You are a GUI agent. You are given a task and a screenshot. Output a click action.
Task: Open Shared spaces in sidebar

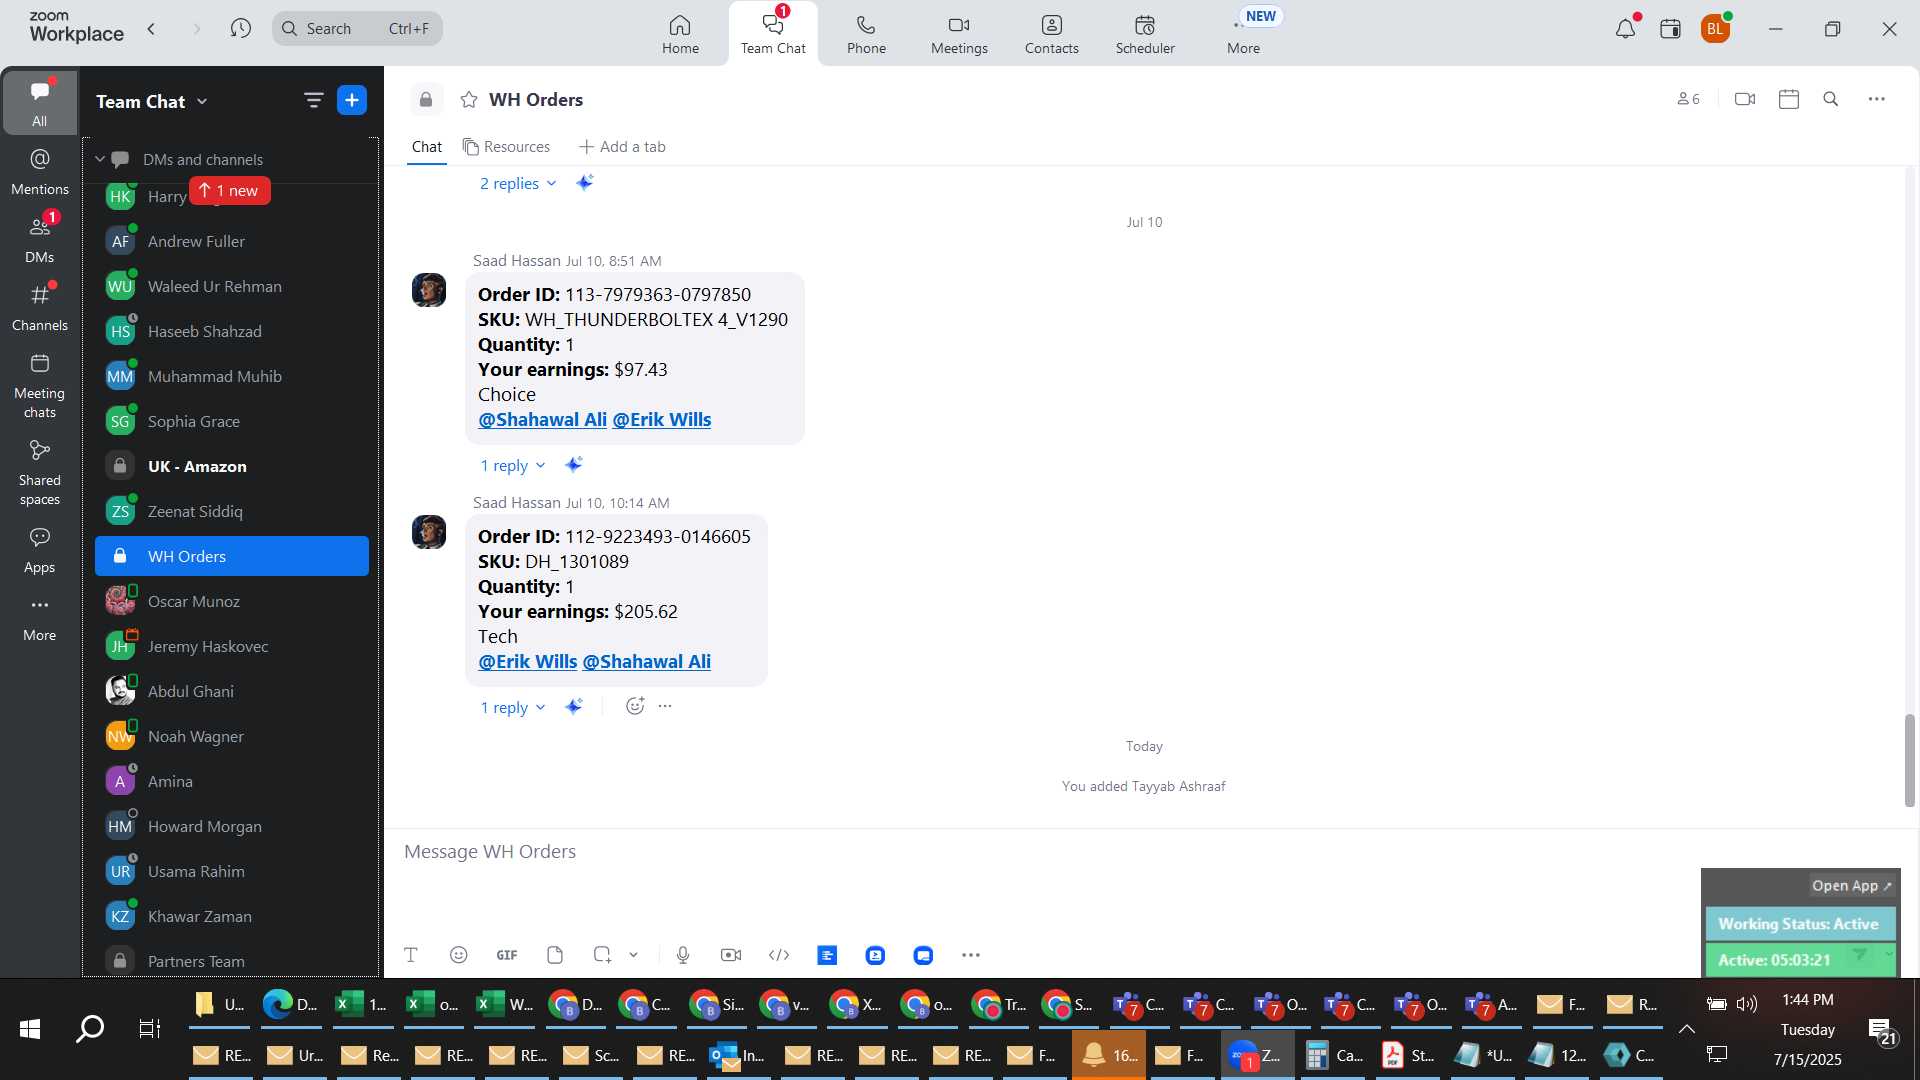40,472
